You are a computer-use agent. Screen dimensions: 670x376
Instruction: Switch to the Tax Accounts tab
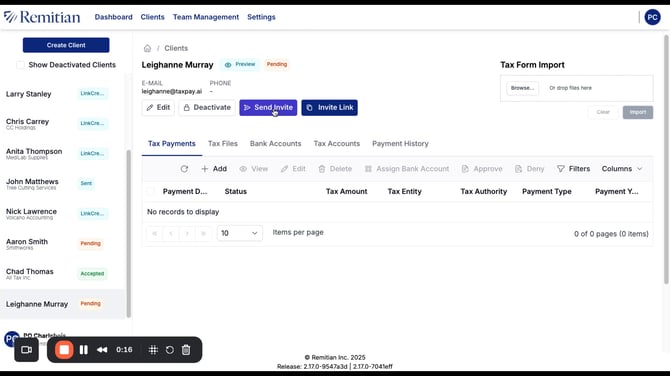point(337,144)
